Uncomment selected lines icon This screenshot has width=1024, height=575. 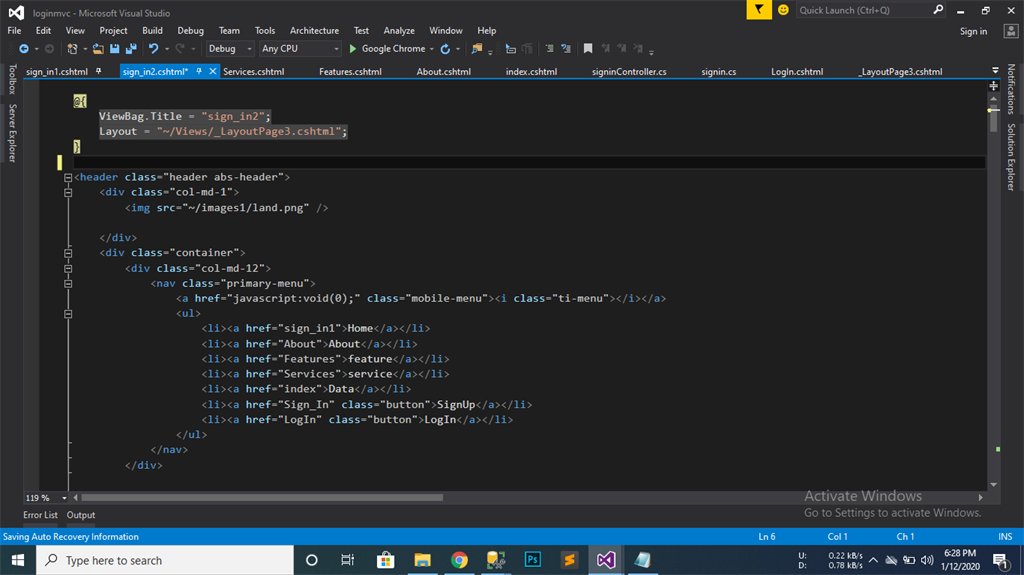[566, 49]
